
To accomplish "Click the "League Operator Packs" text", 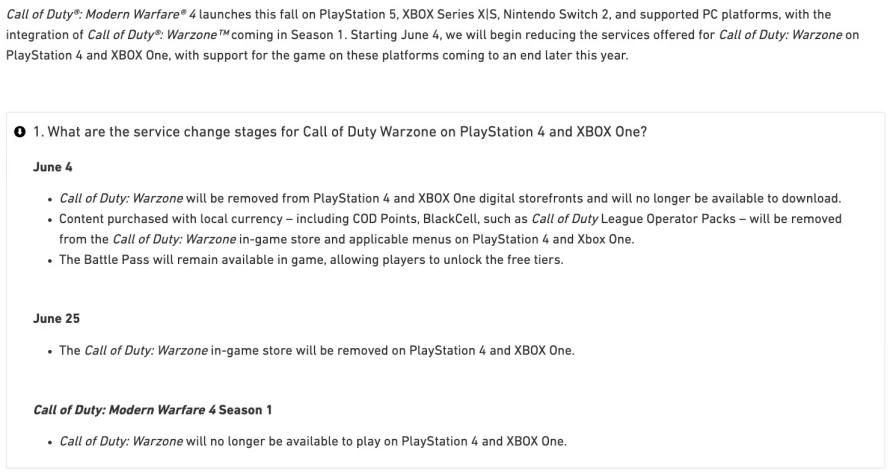I will 668,219.
